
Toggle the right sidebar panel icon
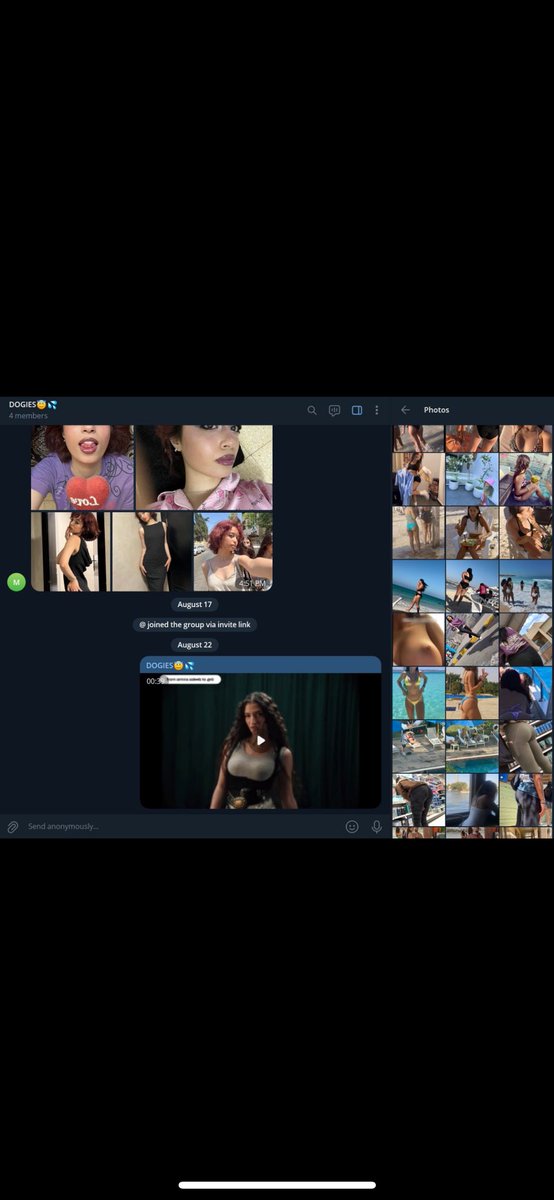[357, 410]
